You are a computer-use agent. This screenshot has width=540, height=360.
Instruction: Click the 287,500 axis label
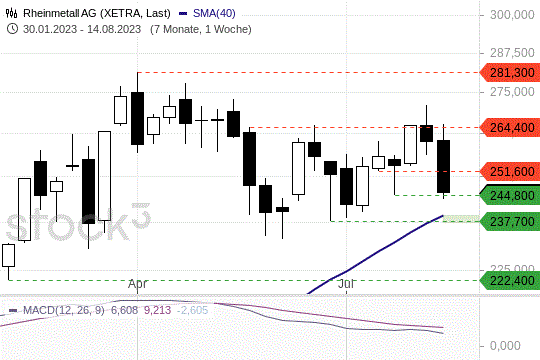point(512,53)
